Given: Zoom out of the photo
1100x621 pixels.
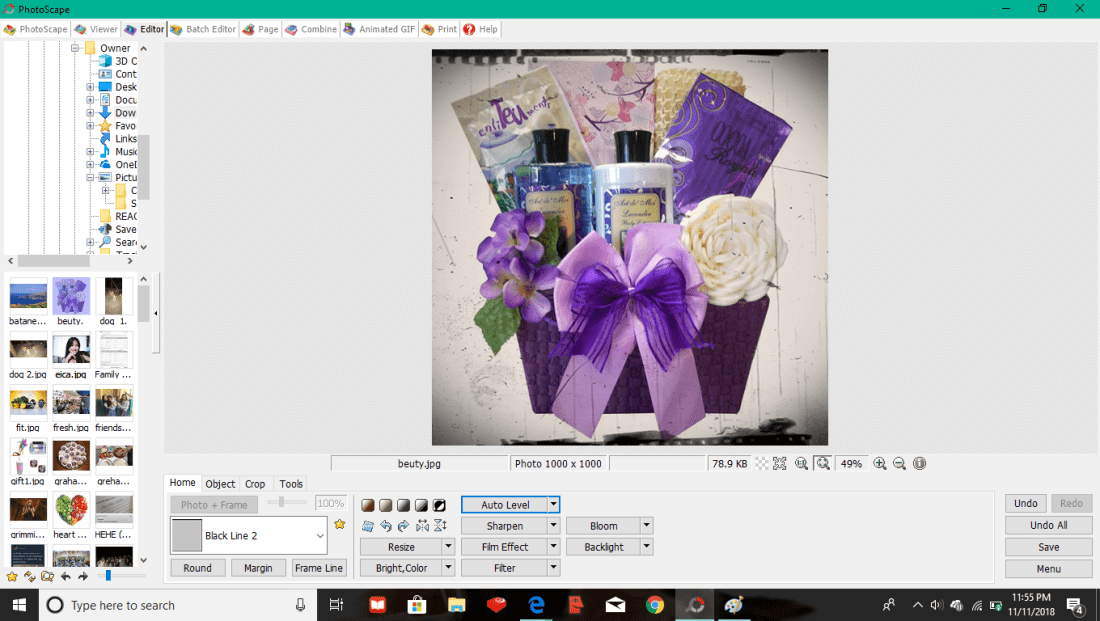Looking at the screenshot, I should (x=899, y=464).
